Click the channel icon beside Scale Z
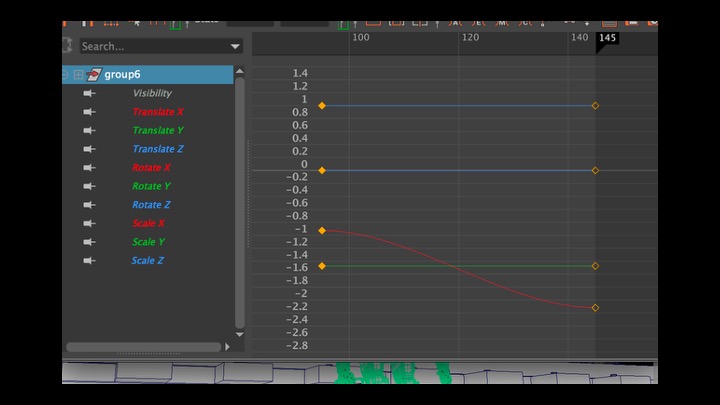This screenshot has width=720, height=405. tap(90, 260)
